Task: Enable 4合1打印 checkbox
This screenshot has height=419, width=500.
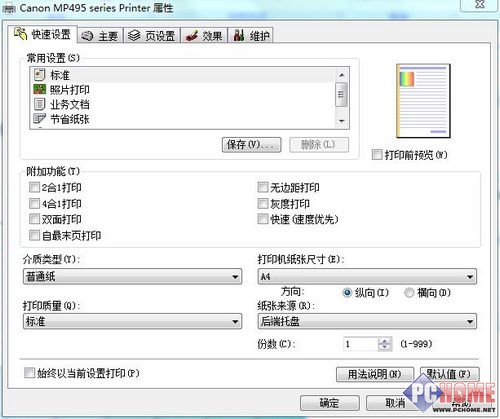Action: 34,203
